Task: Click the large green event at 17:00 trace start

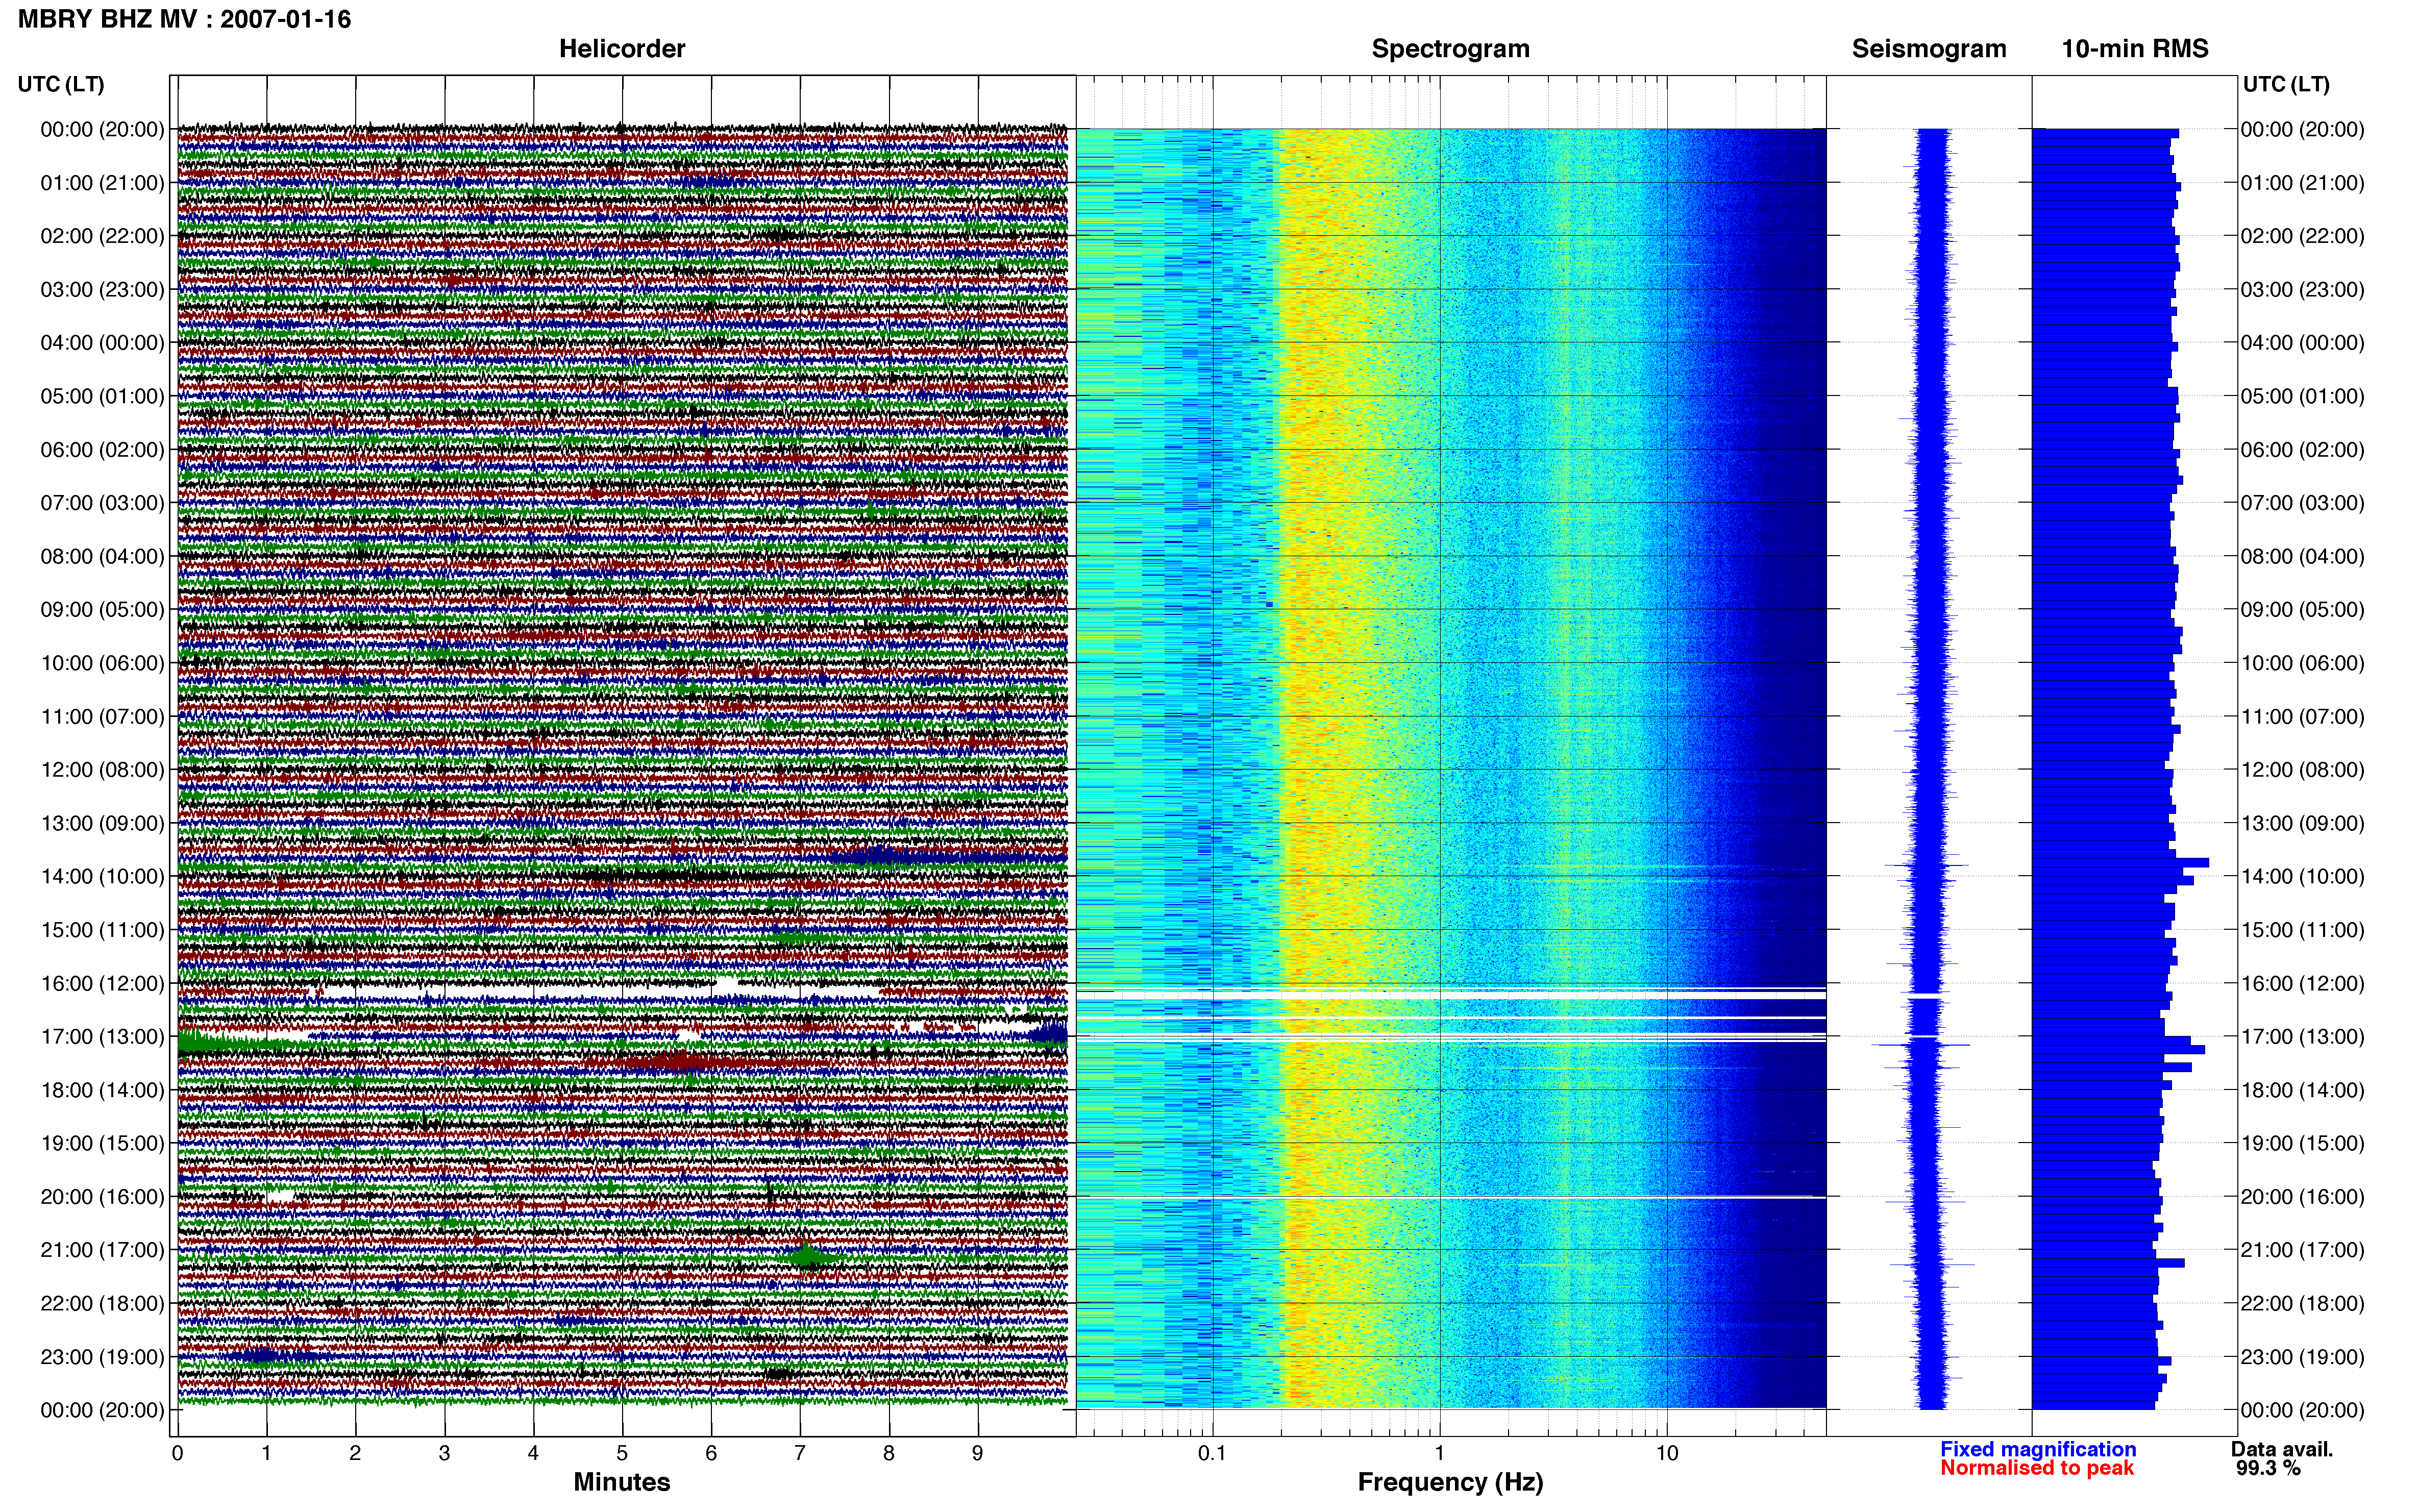Action: coord(215,1042)
